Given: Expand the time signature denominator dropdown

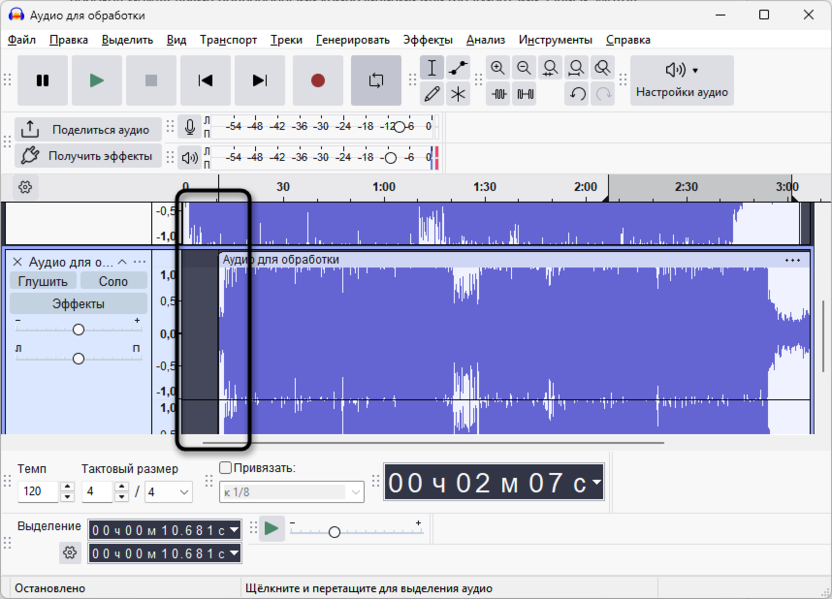Looking at the screenshot, I should (183, 492).
